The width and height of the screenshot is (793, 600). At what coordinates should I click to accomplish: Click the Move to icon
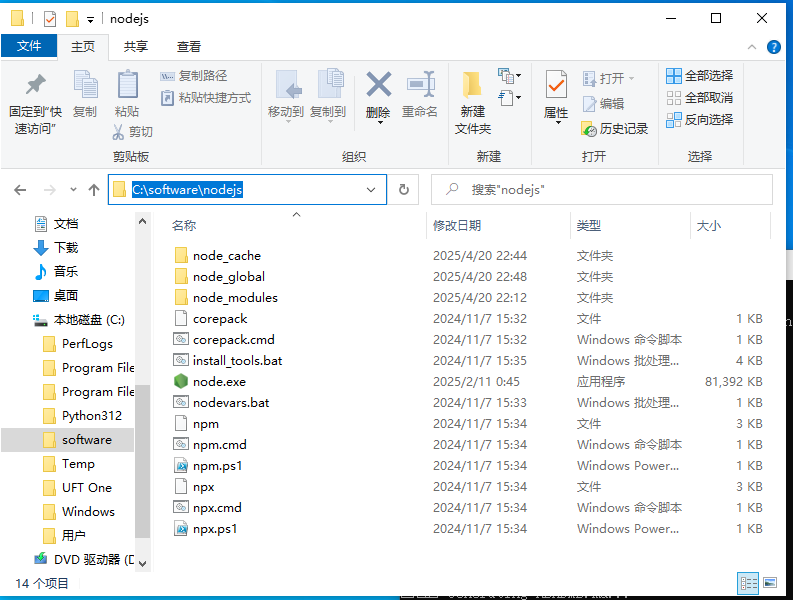pos(288,84)
